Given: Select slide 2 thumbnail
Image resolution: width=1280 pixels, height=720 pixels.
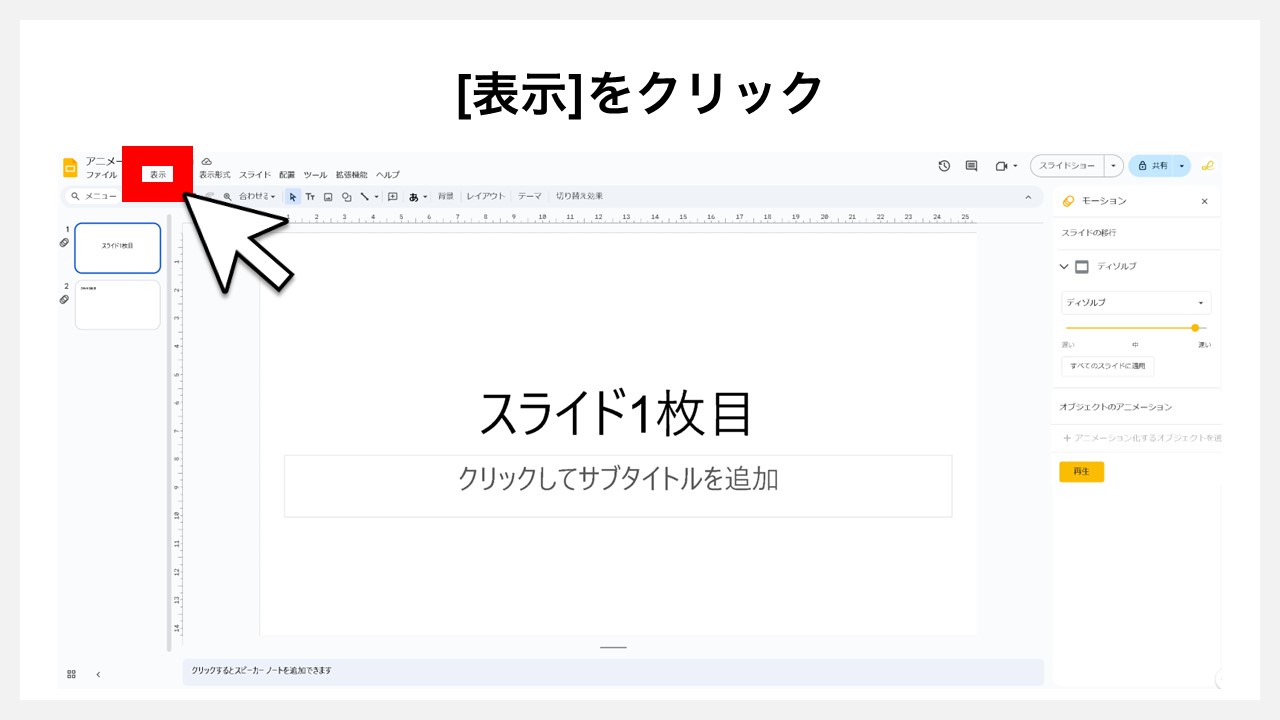Looking at the screenshot, I should click(117, 305).
